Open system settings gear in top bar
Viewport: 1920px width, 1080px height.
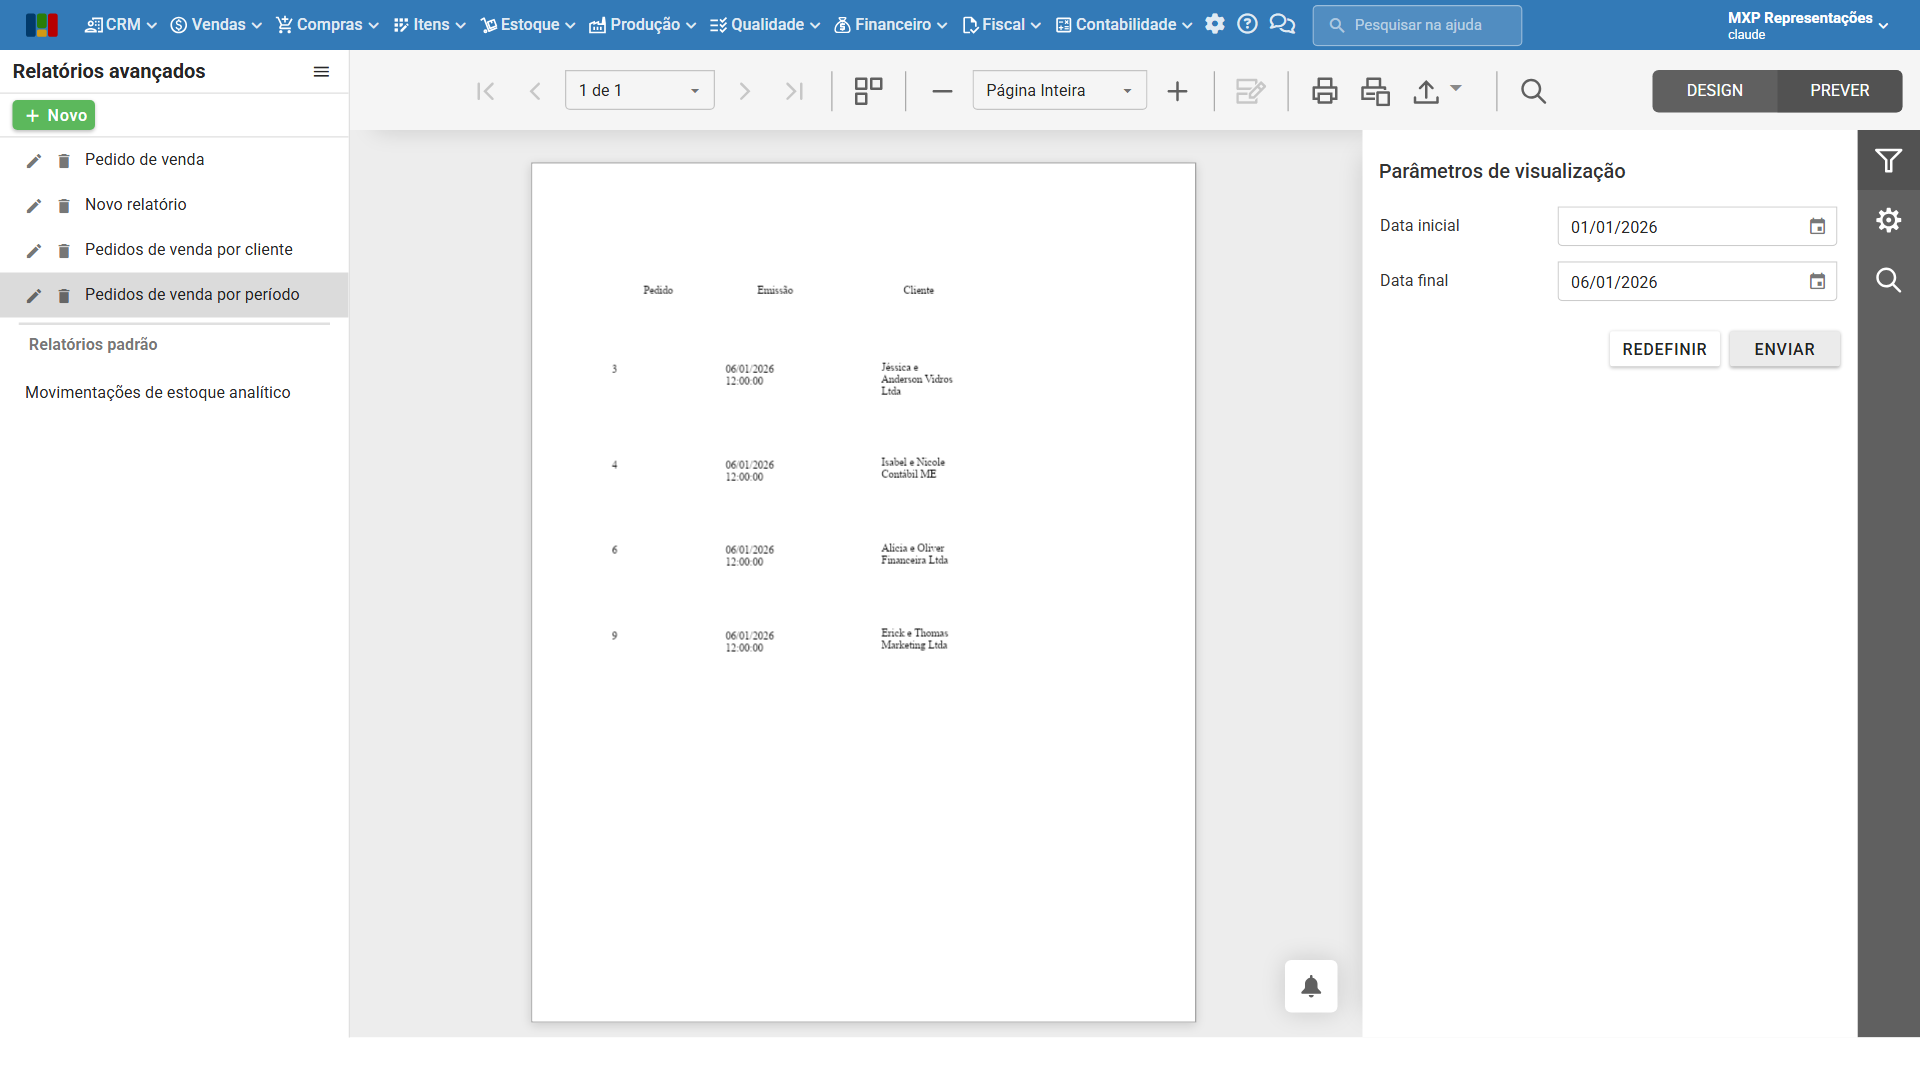point(1215,24)
